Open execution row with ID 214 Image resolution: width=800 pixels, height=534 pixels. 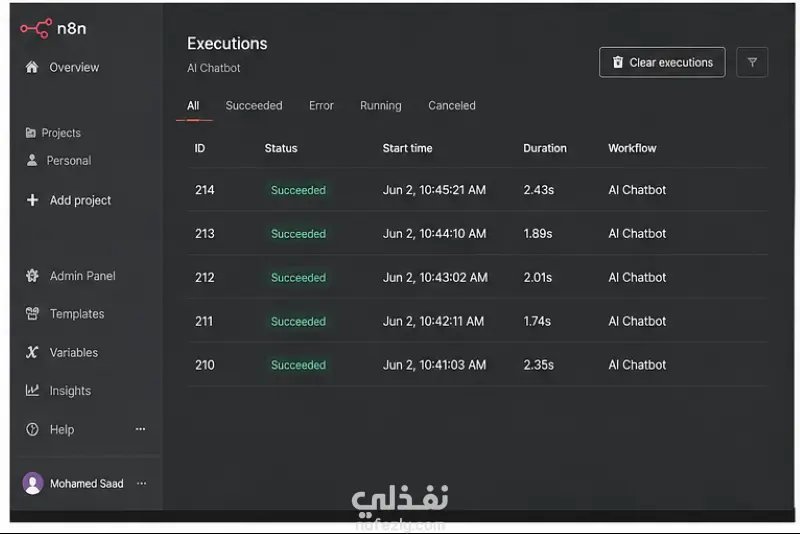coord(478,190)
